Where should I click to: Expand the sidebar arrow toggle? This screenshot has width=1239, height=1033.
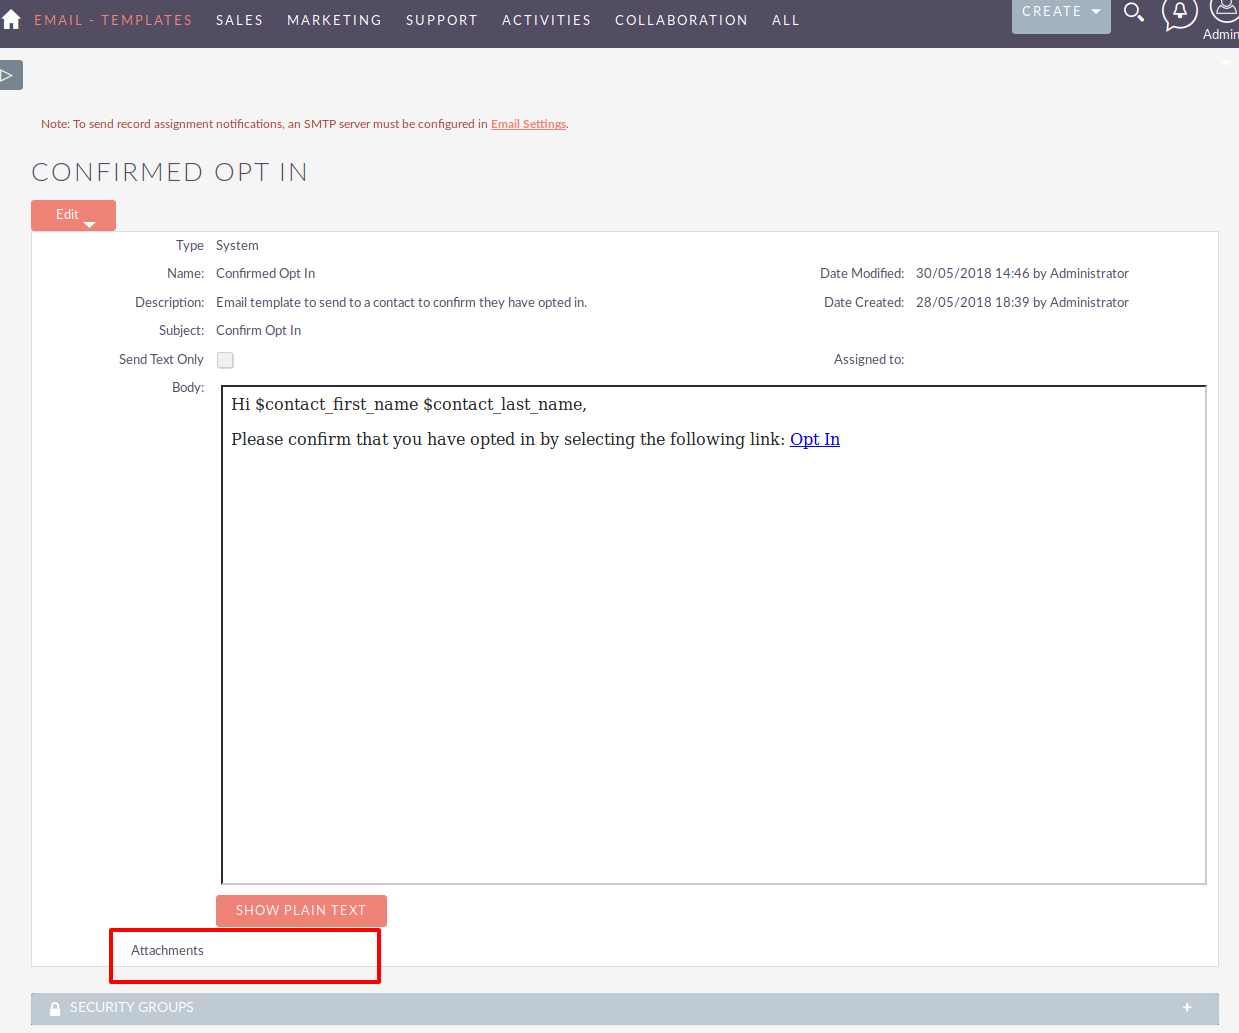pyautogui.click(x=9, y=75)
